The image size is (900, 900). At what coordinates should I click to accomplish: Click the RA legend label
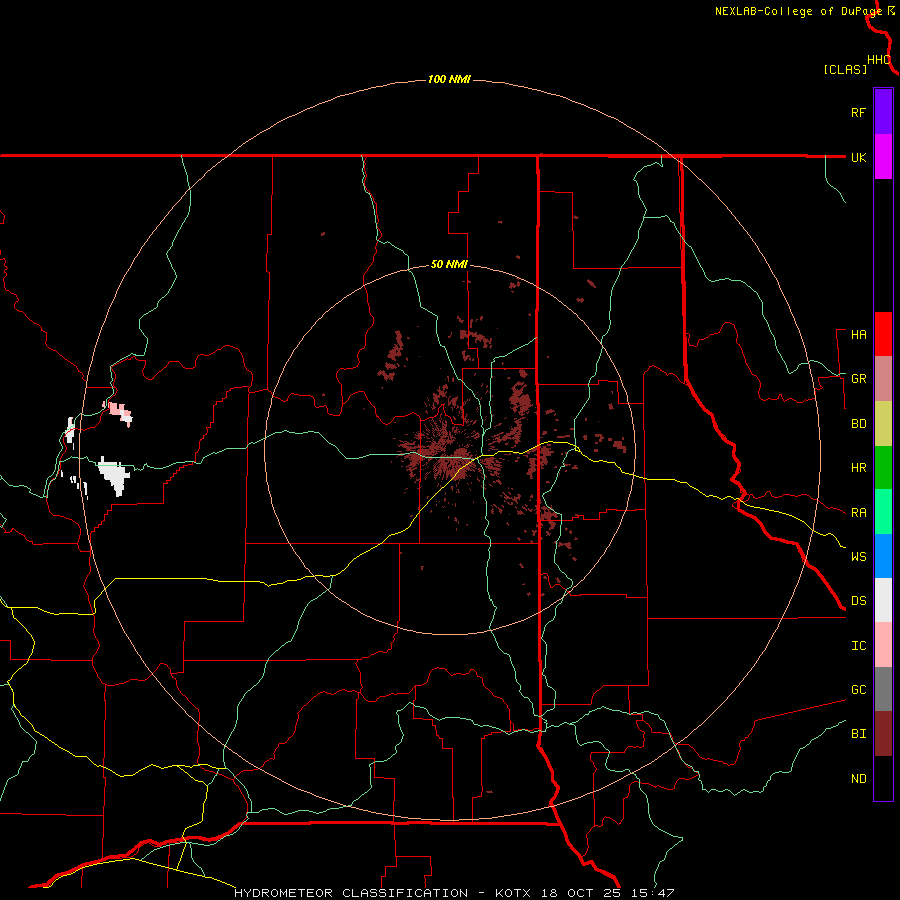pos(858,513)
